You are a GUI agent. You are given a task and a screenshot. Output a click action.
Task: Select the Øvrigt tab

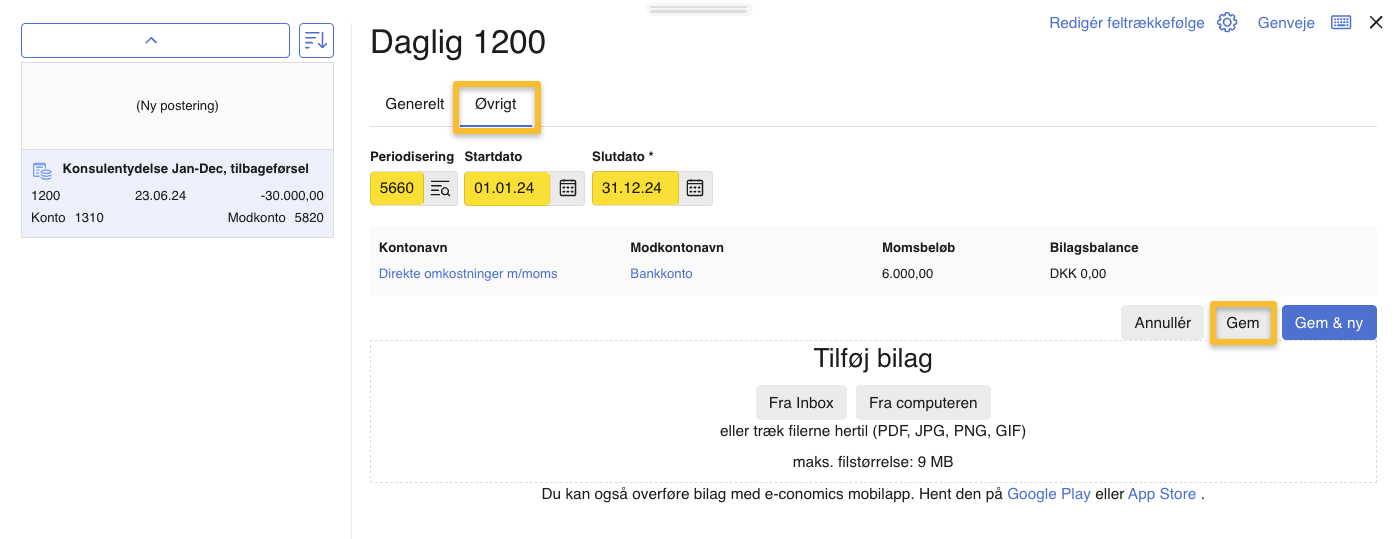(x=496, y=104)
